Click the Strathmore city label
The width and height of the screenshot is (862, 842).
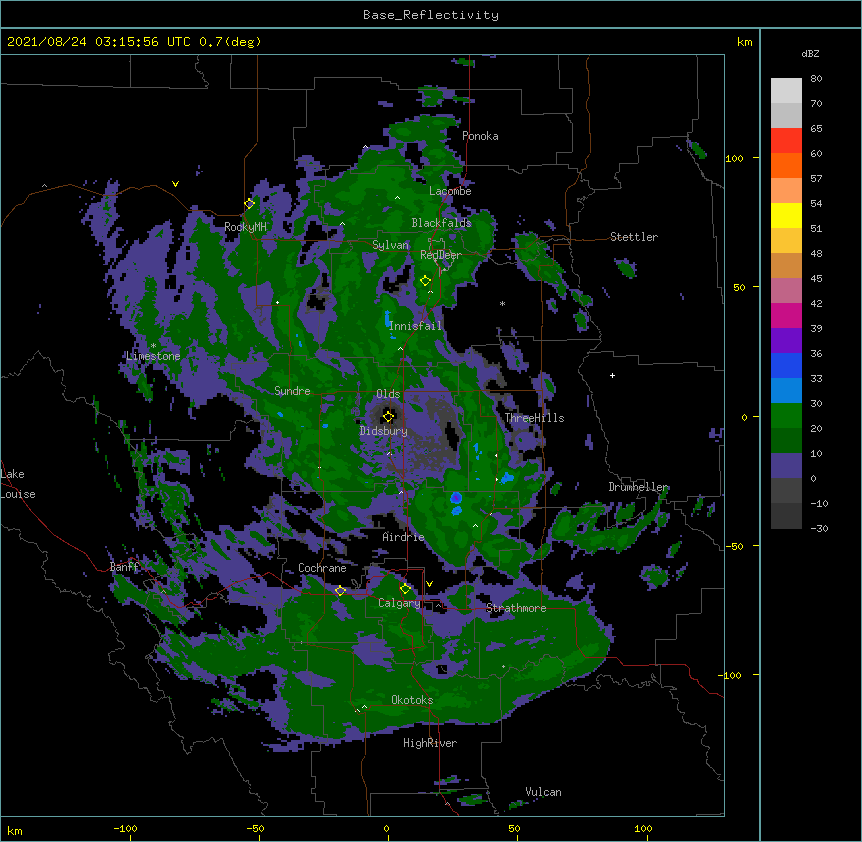click(516, 608)
